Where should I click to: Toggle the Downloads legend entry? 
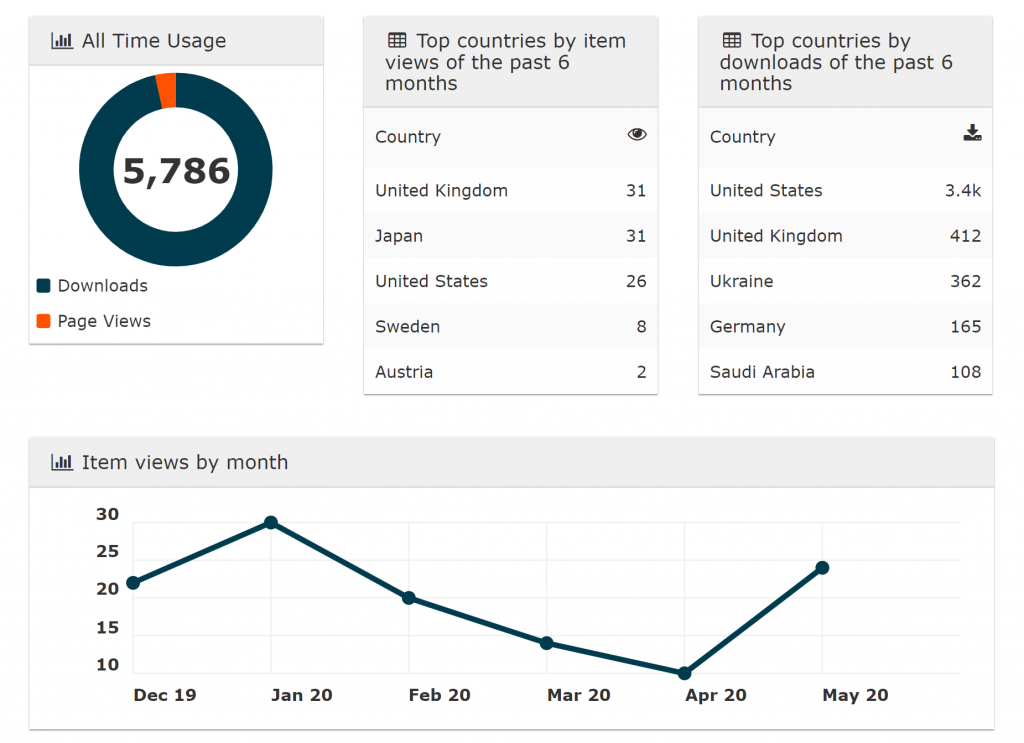[102, 286]
